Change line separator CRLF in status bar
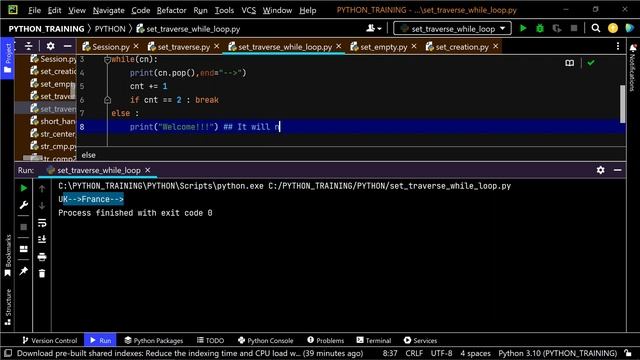The width and height of the screenshot is (640, 360). coord(414,353)
